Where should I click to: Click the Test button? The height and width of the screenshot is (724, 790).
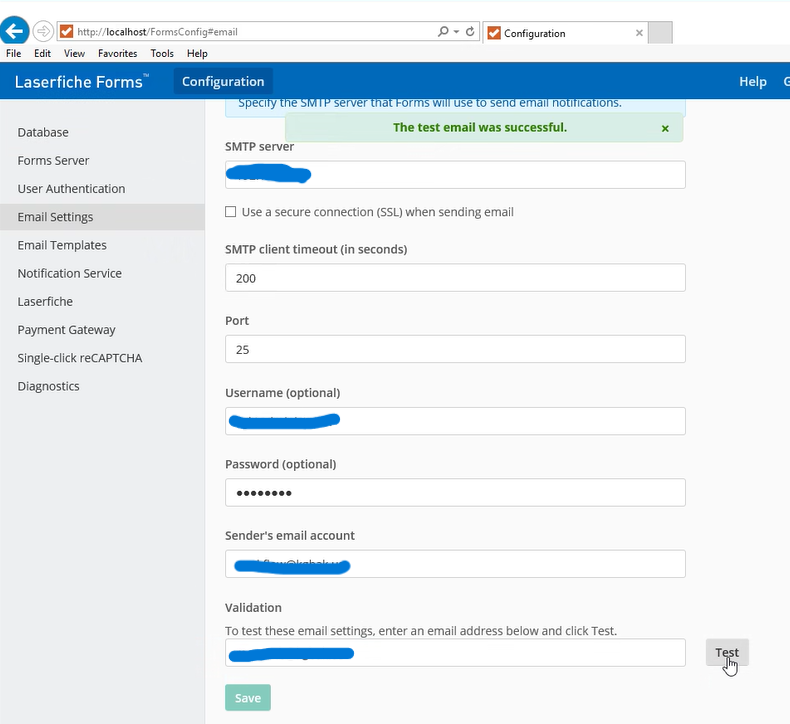(x=727, y=652)
